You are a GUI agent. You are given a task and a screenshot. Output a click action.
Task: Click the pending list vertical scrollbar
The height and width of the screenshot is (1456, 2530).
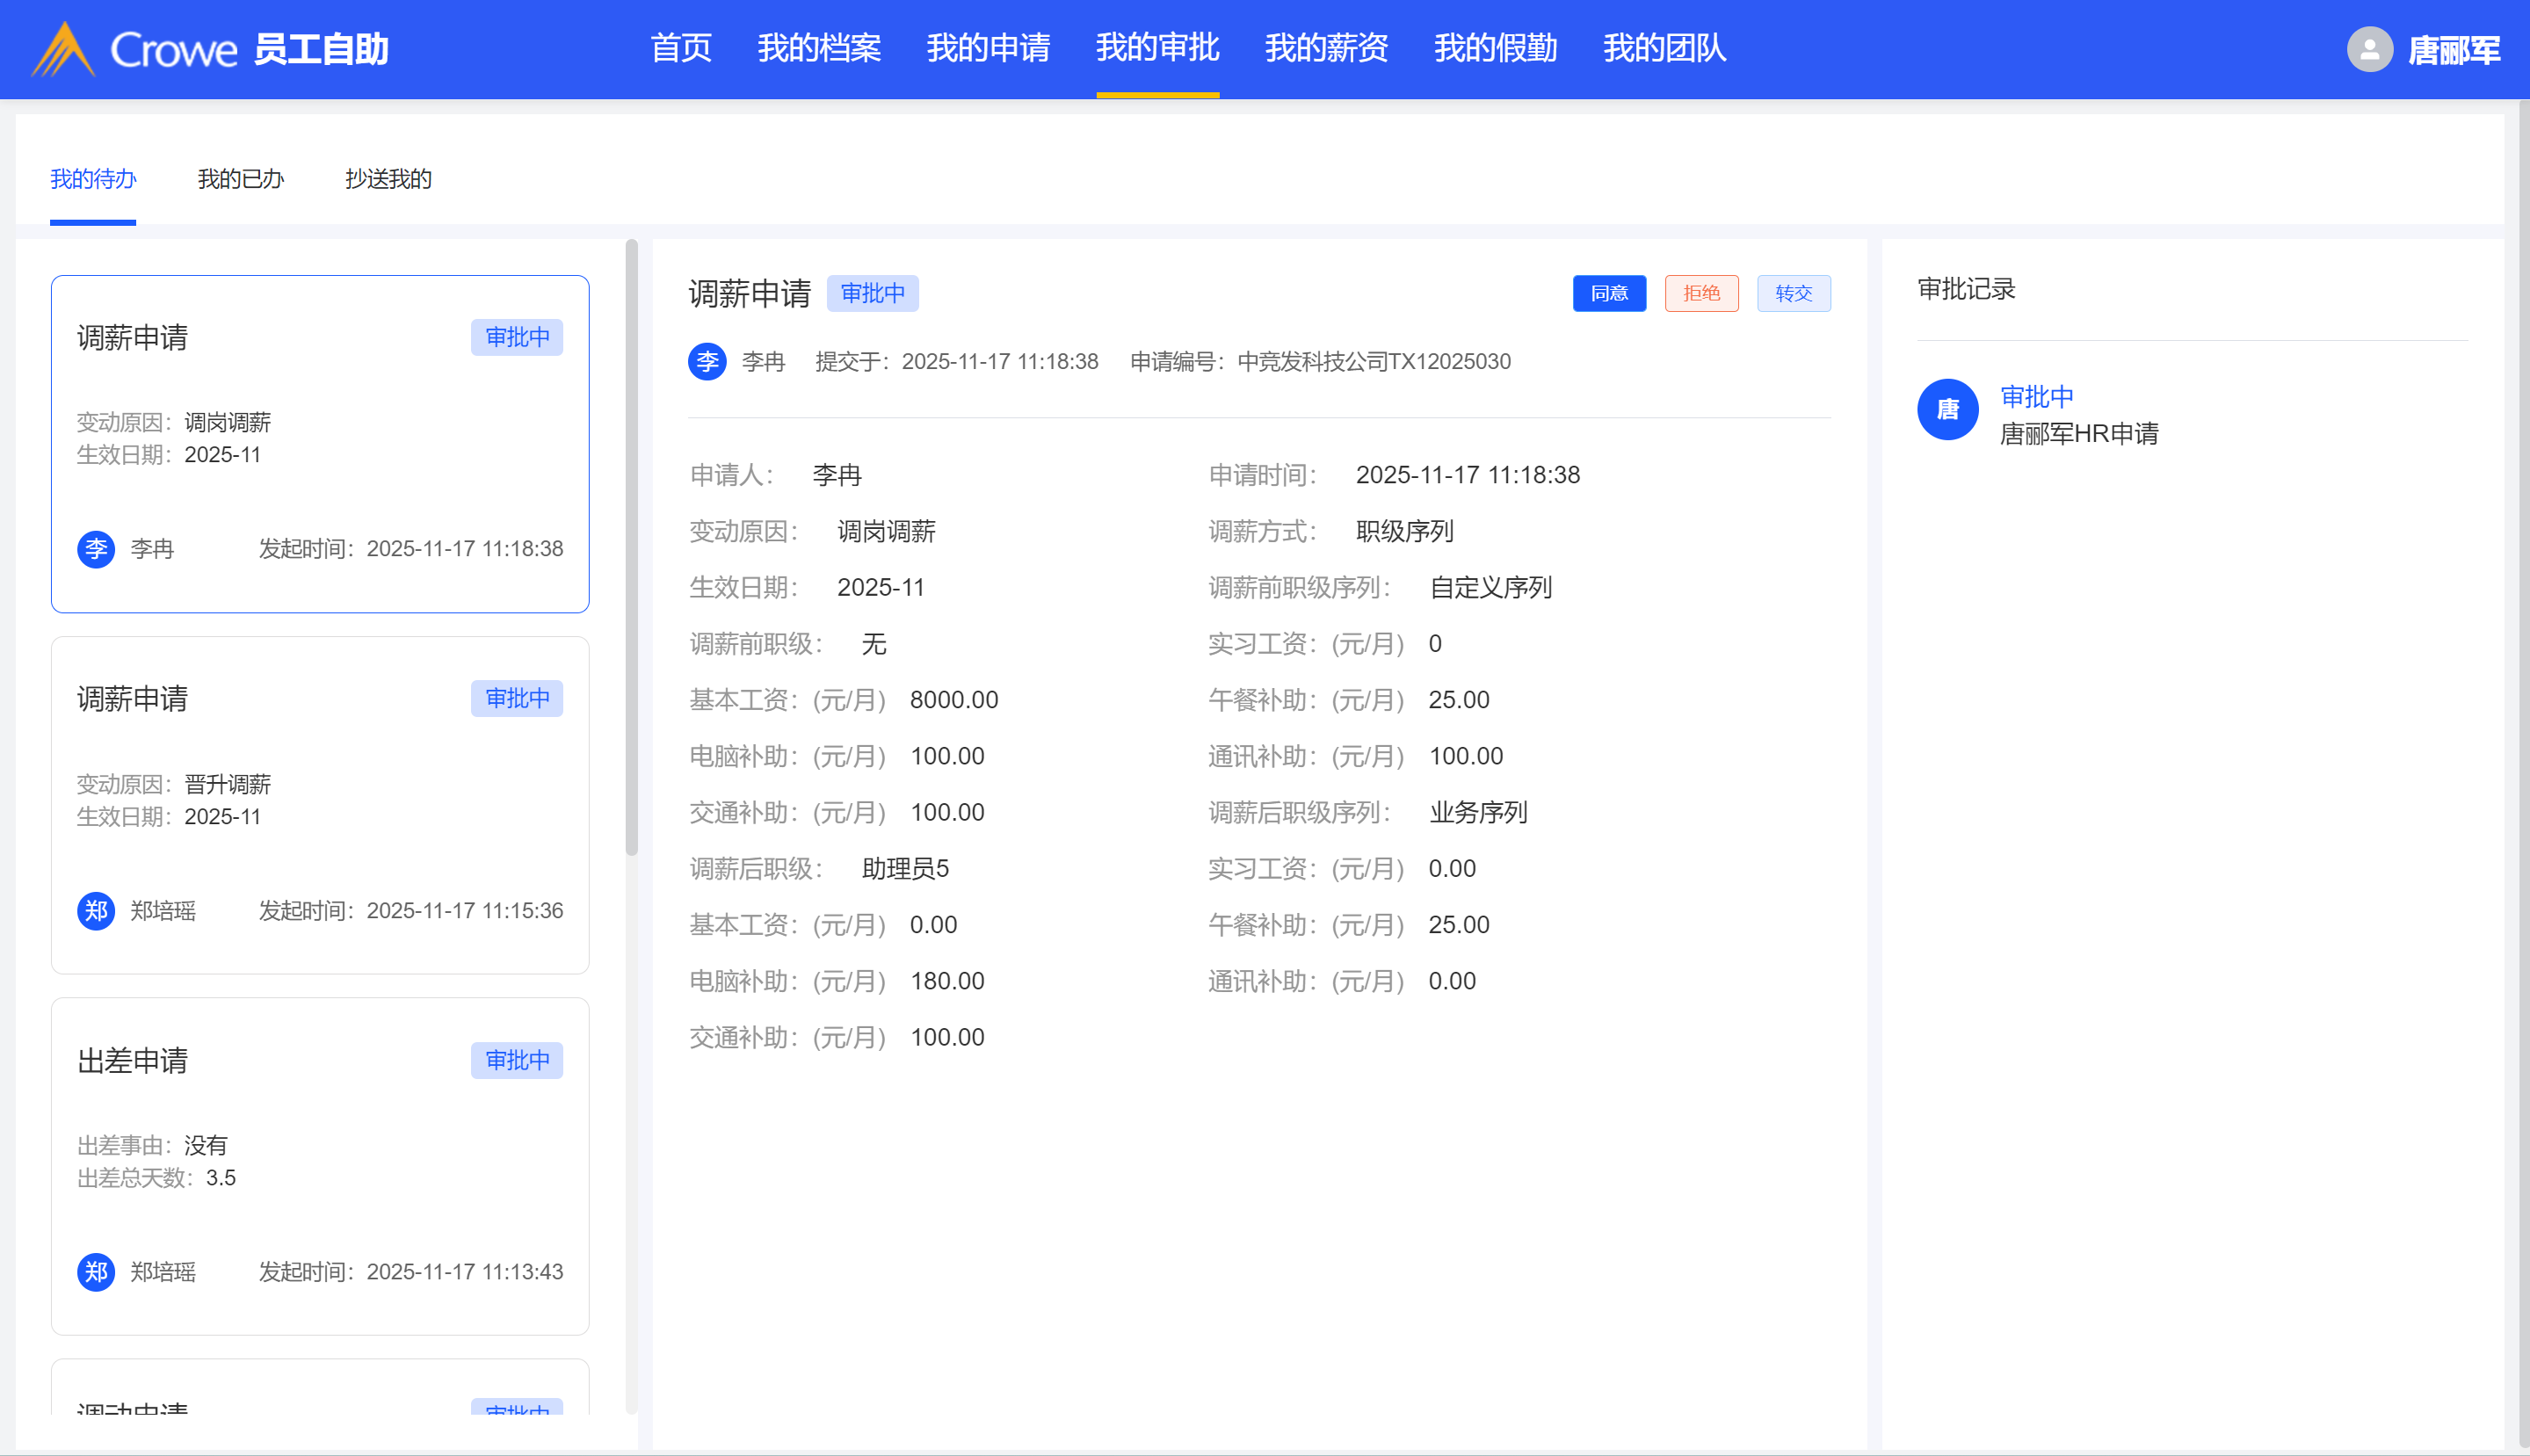coord(631,547)
